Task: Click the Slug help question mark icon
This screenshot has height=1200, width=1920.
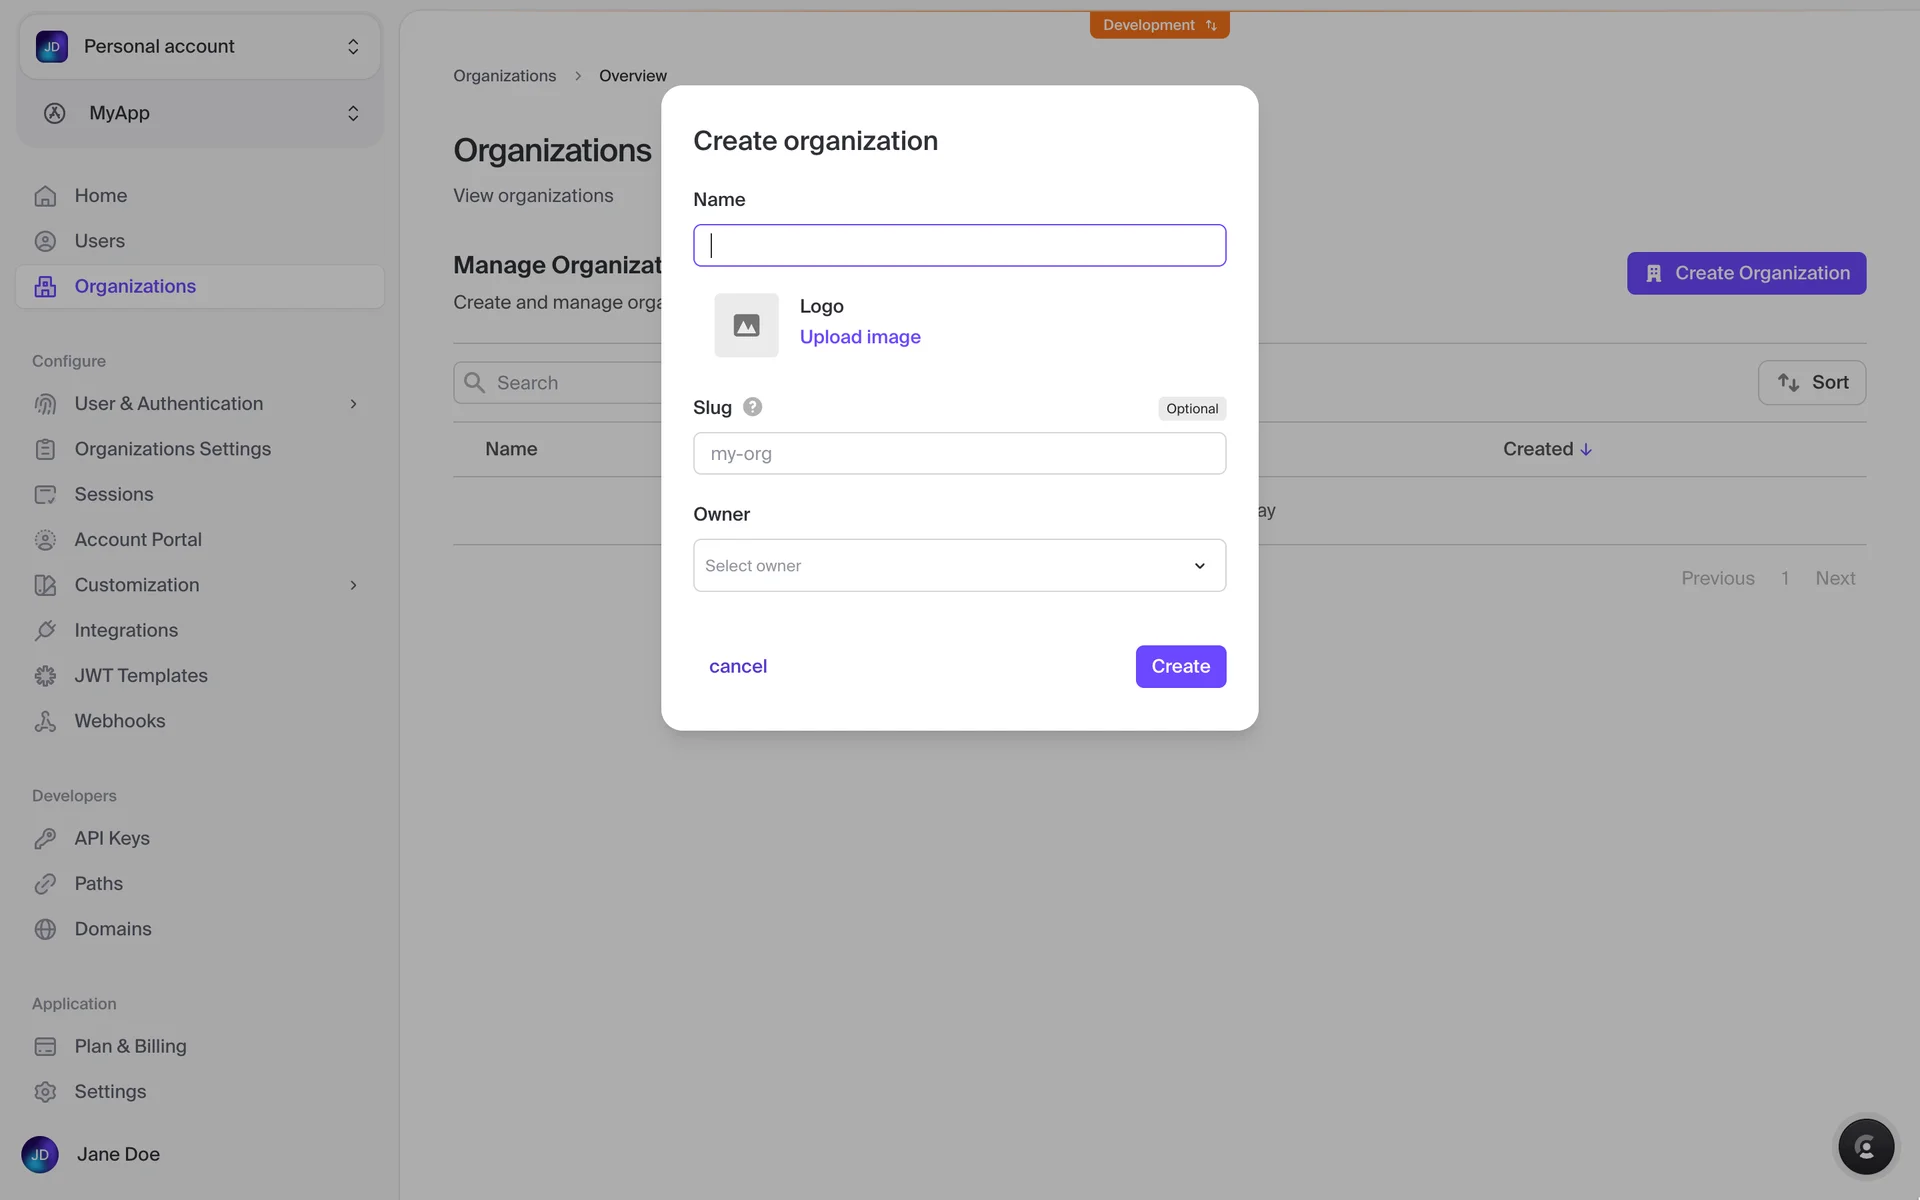Action: coord(753,407)
